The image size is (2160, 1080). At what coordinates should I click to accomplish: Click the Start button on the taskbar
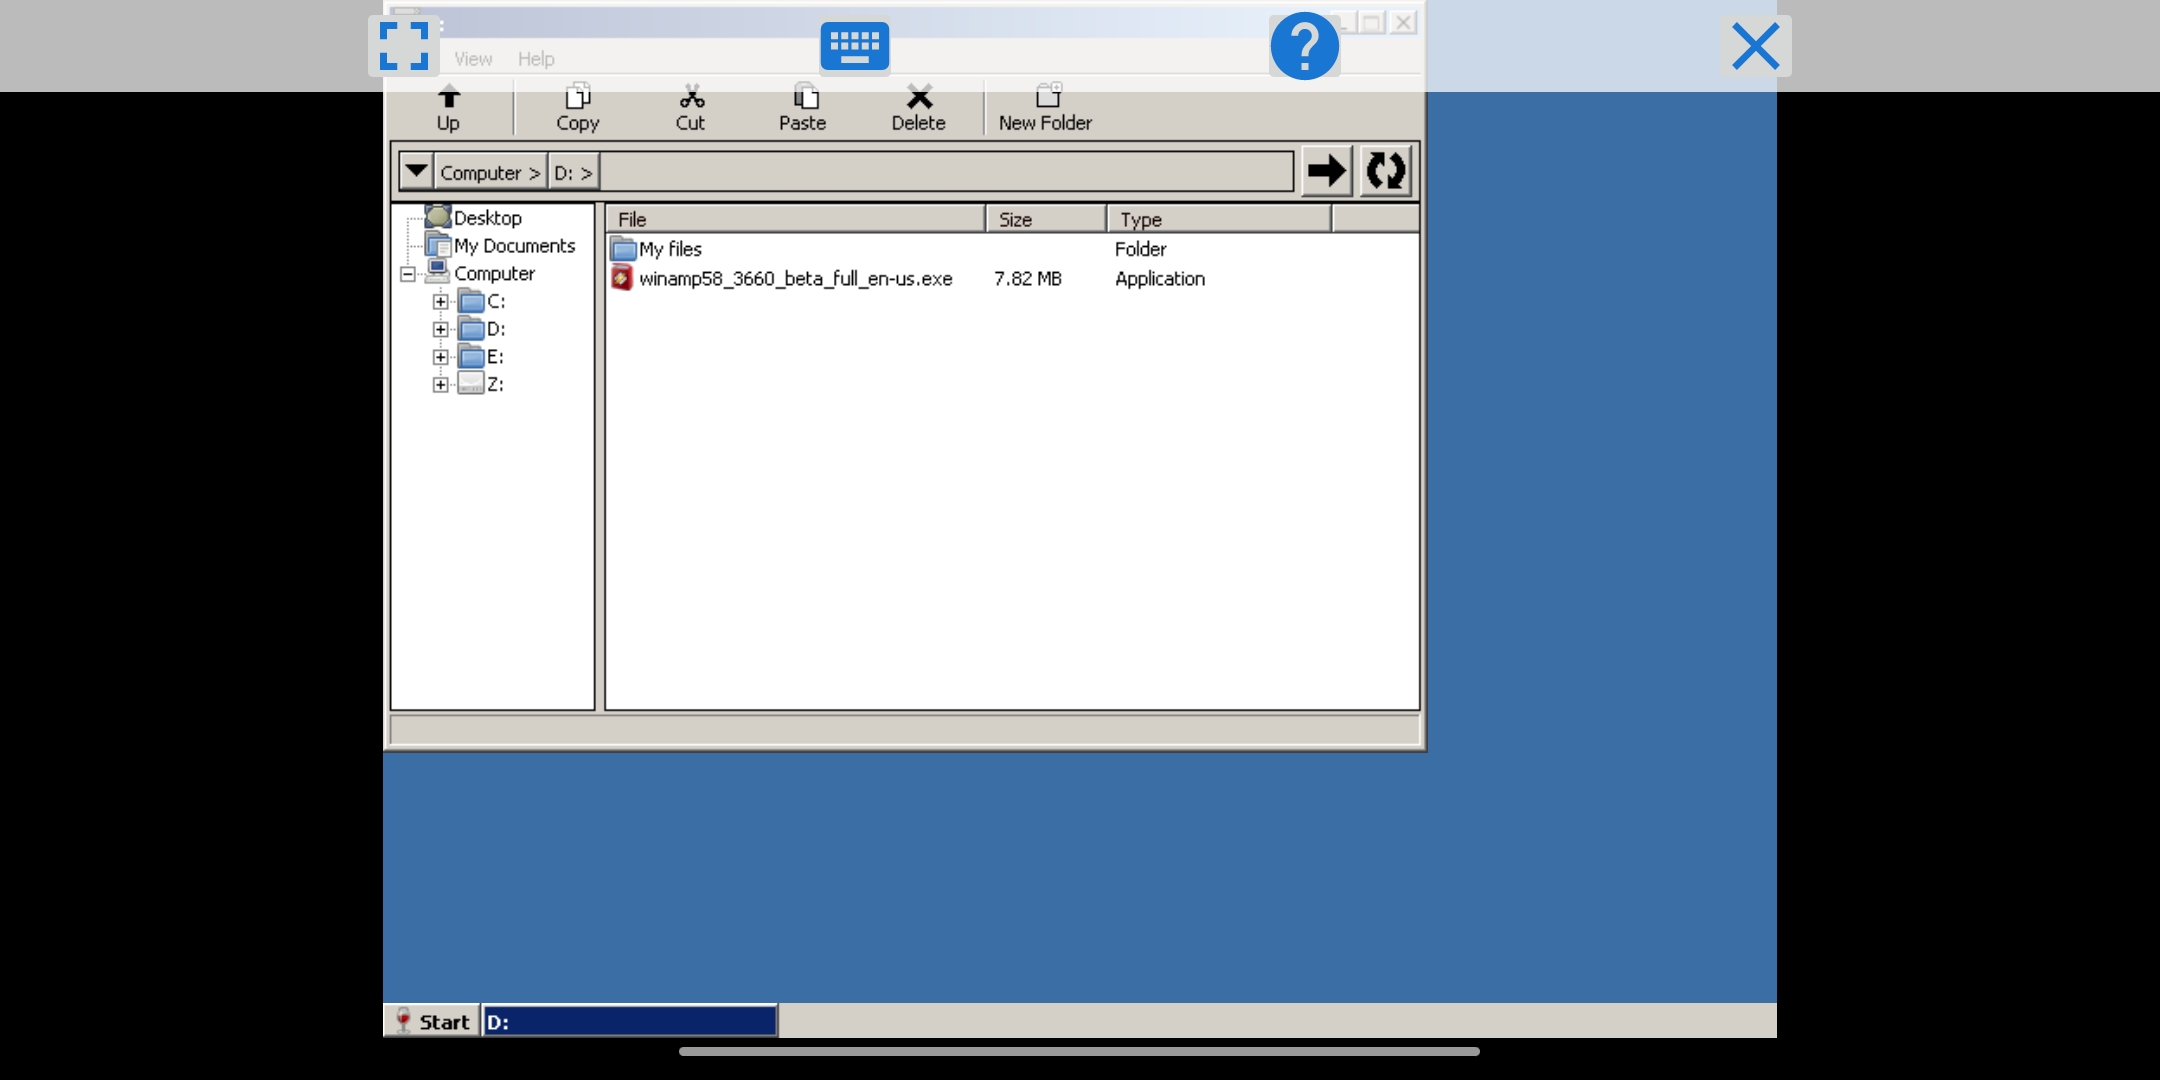(x=432, y=1021)
